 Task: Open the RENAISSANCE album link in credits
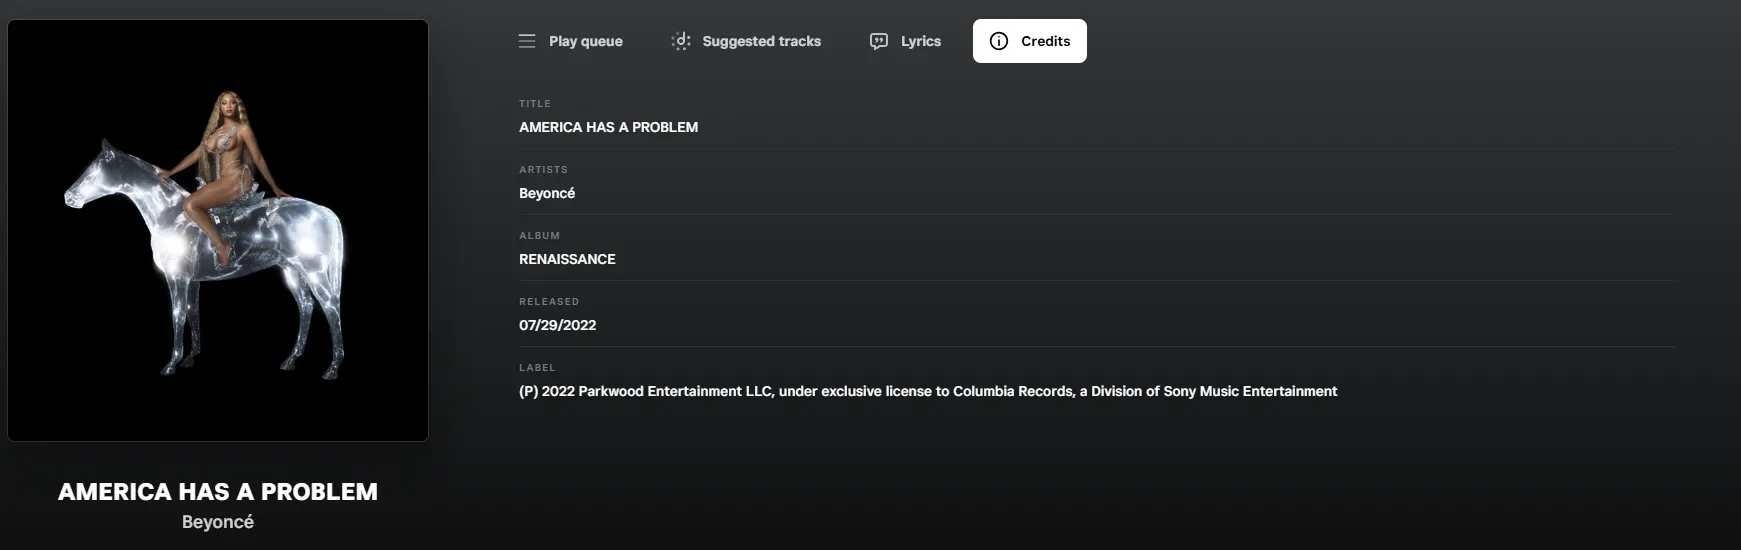coord(567,259)
